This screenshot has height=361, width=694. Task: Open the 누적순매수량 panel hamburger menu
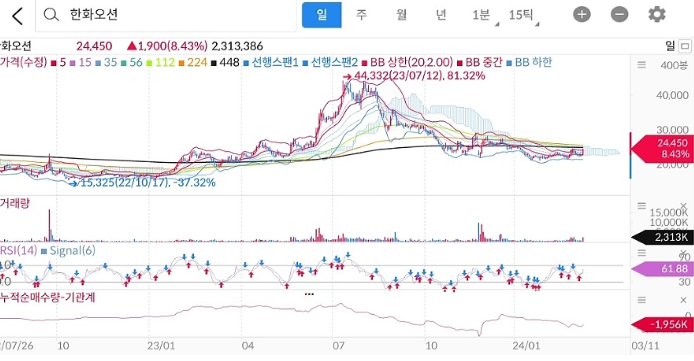pos(641,300)
